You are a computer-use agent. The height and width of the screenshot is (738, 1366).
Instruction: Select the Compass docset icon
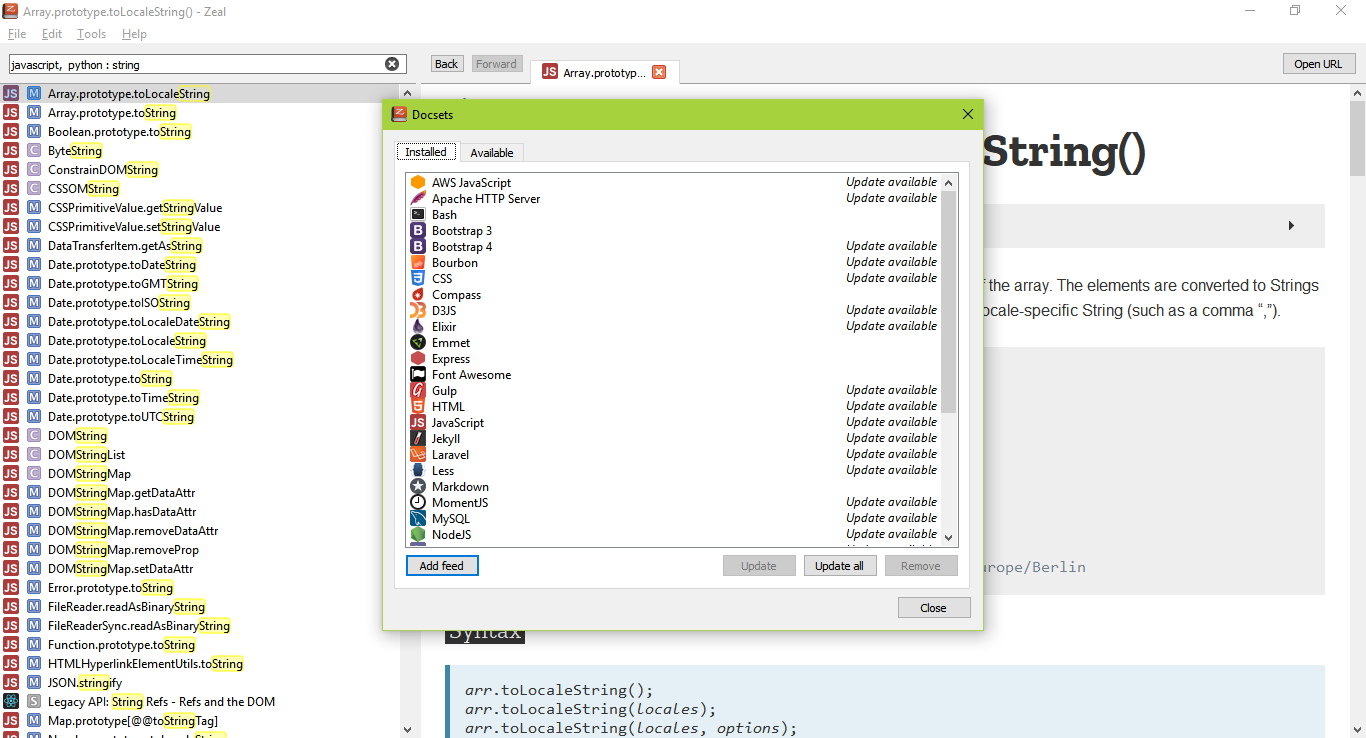click(418, 295)
